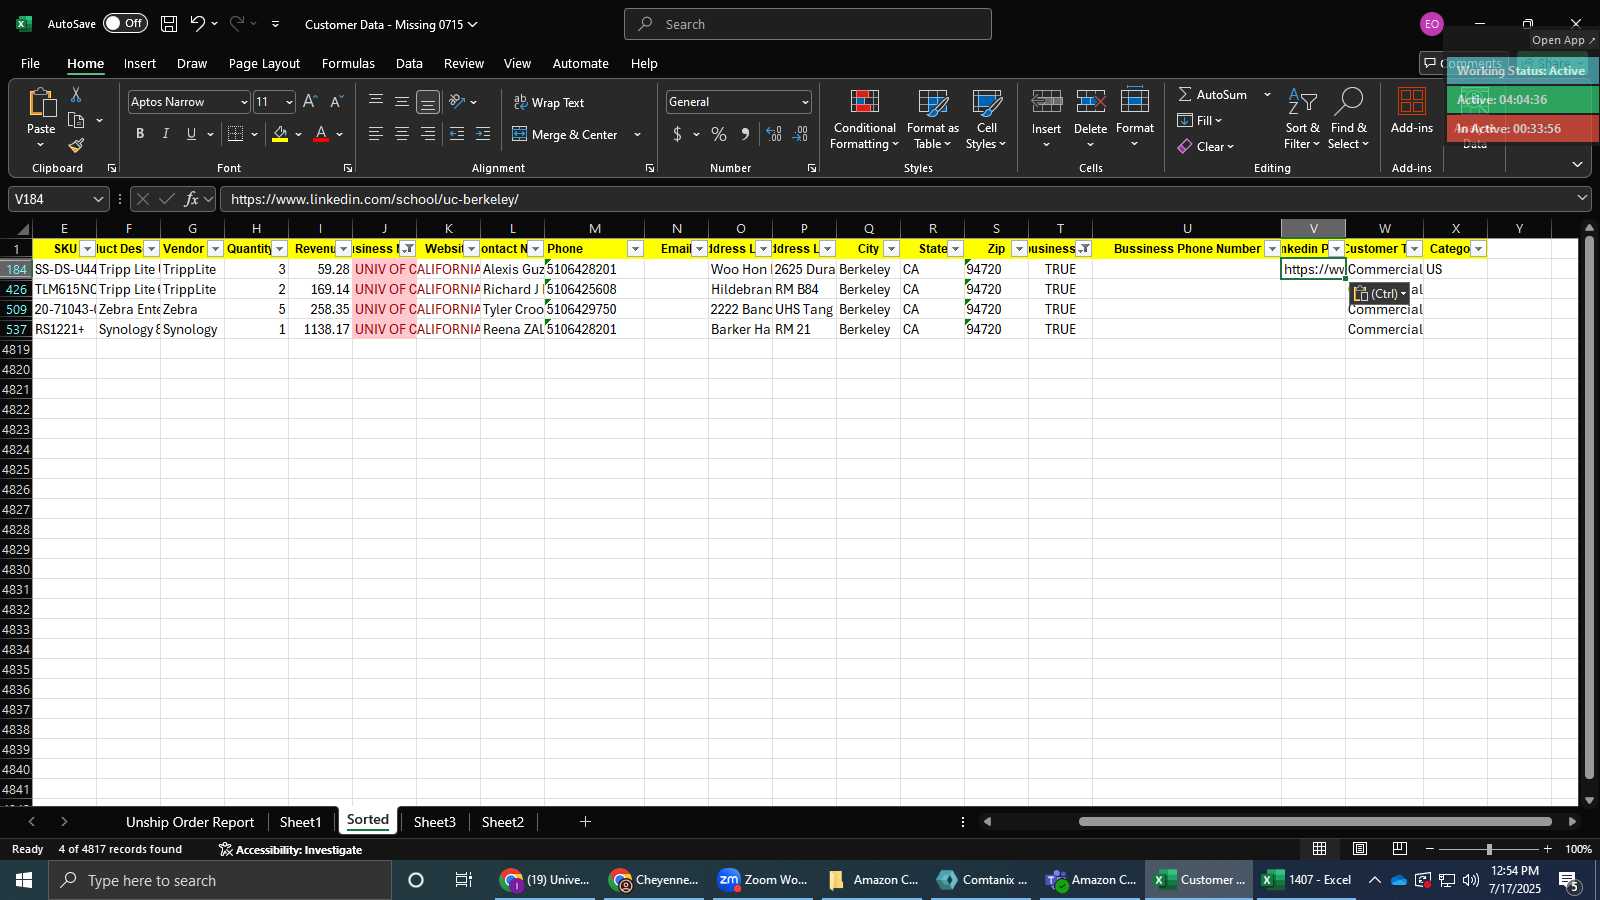Open Conditional Formatting icon
This screenshot has width=1600, height=900.
click(865, 102)
